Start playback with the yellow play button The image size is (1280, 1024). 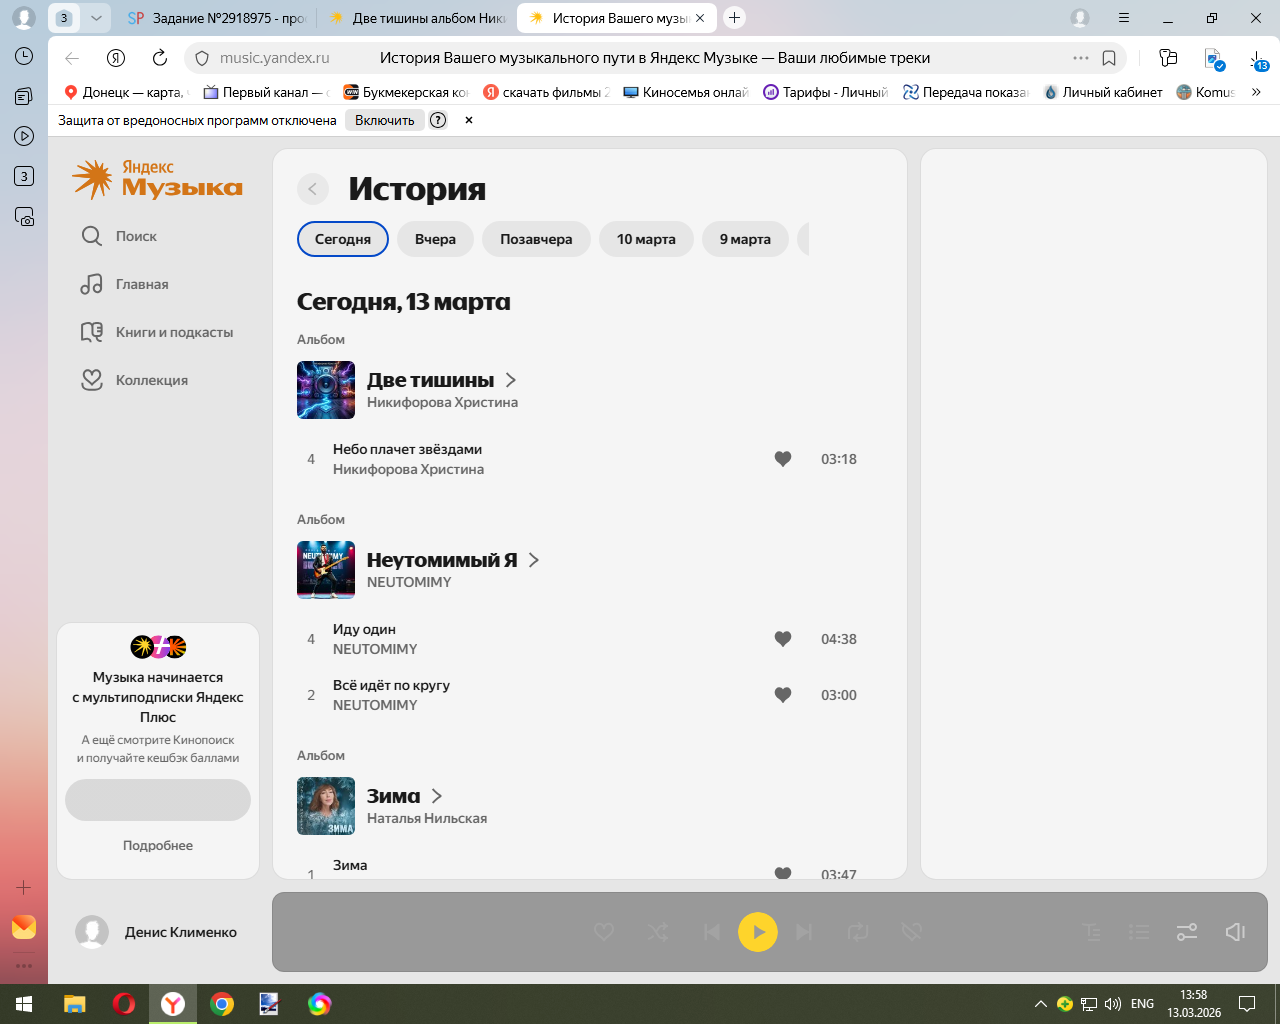[758, 932]
